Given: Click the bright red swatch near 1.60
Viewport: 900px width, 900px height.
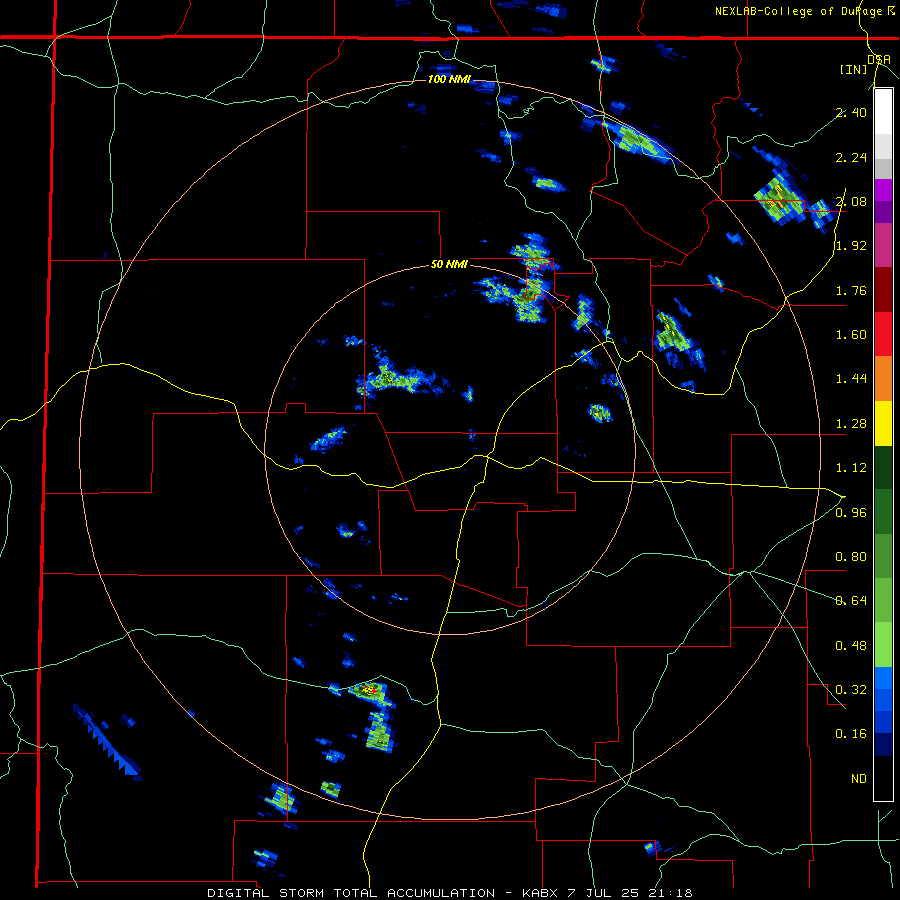Looking at the screenshot, I should coord(883,334).
